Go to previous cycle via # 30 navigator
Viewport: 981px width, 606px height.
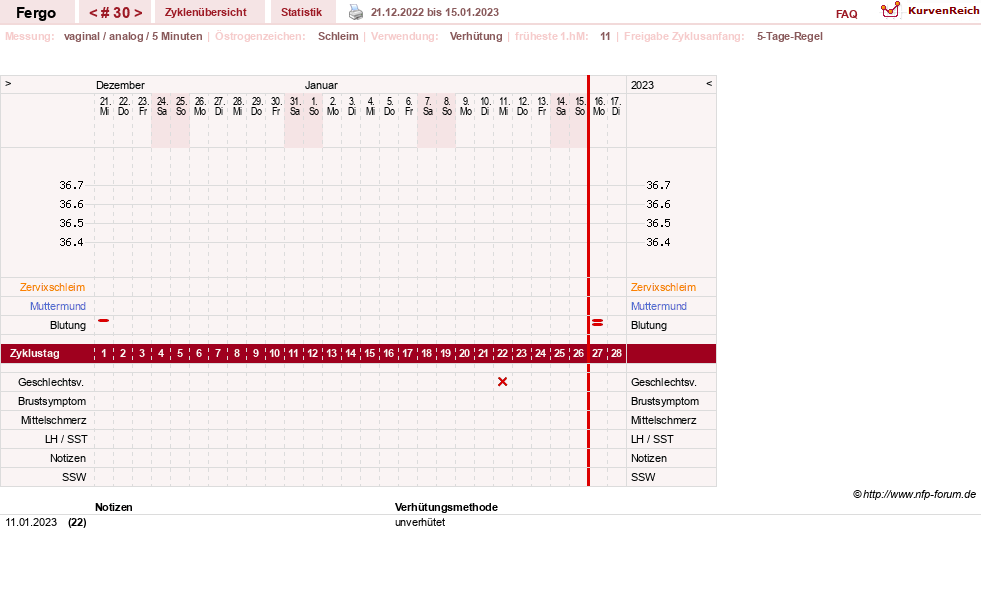coord(93,13)
